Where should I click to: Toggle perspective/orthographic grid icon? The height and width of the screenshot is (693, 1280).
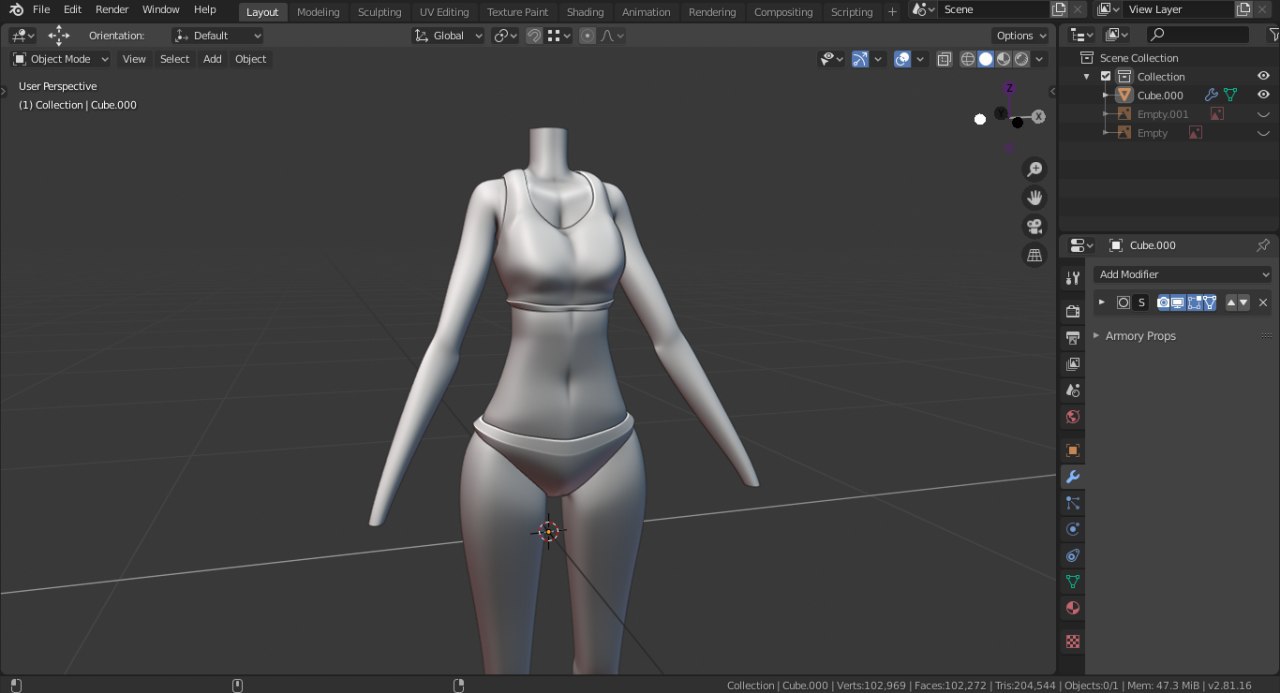point(1035,256)
